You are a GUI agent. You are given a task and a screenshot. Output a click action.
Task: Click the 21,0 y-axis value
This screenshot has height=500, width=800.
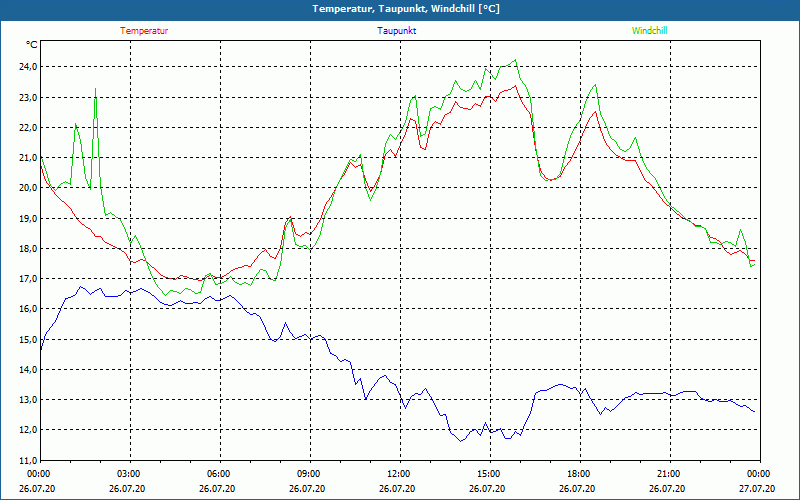pyautogui.click(x=28, y=158)
